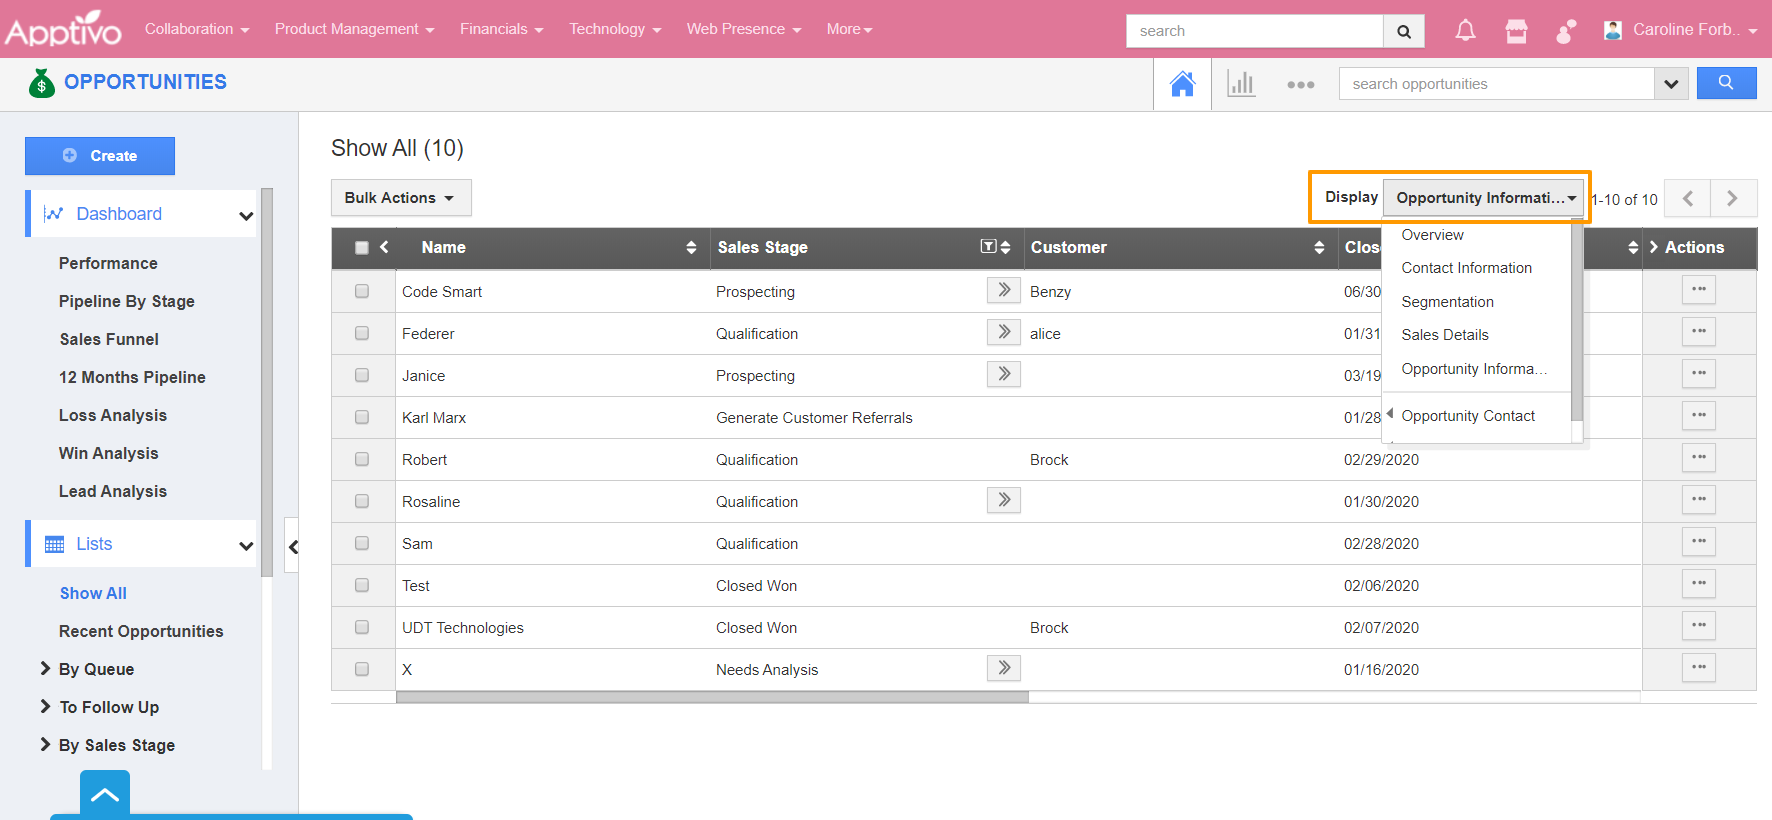The image size is (1772, 820).
Task: Open the Bulk Actions dropdown
Action: click(x=400, y=198)
